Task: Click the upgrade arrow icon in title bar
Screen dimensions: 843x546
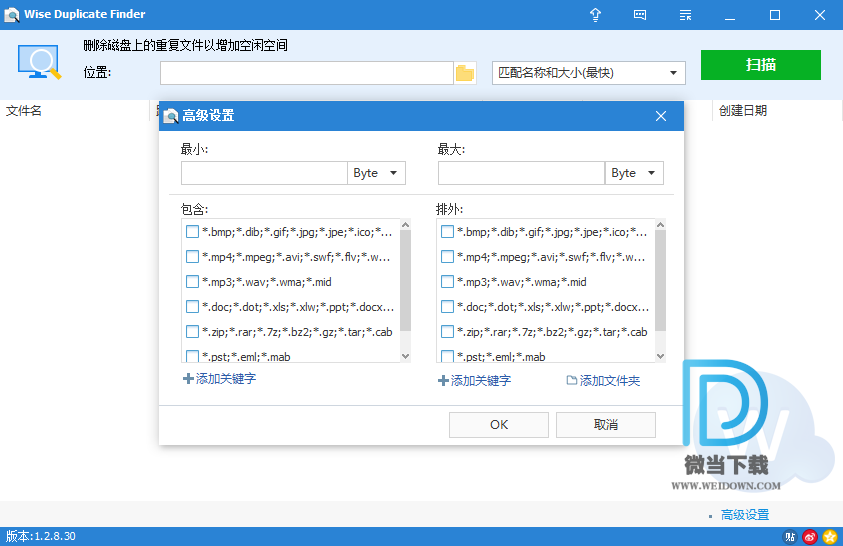Action: point(595,15)
